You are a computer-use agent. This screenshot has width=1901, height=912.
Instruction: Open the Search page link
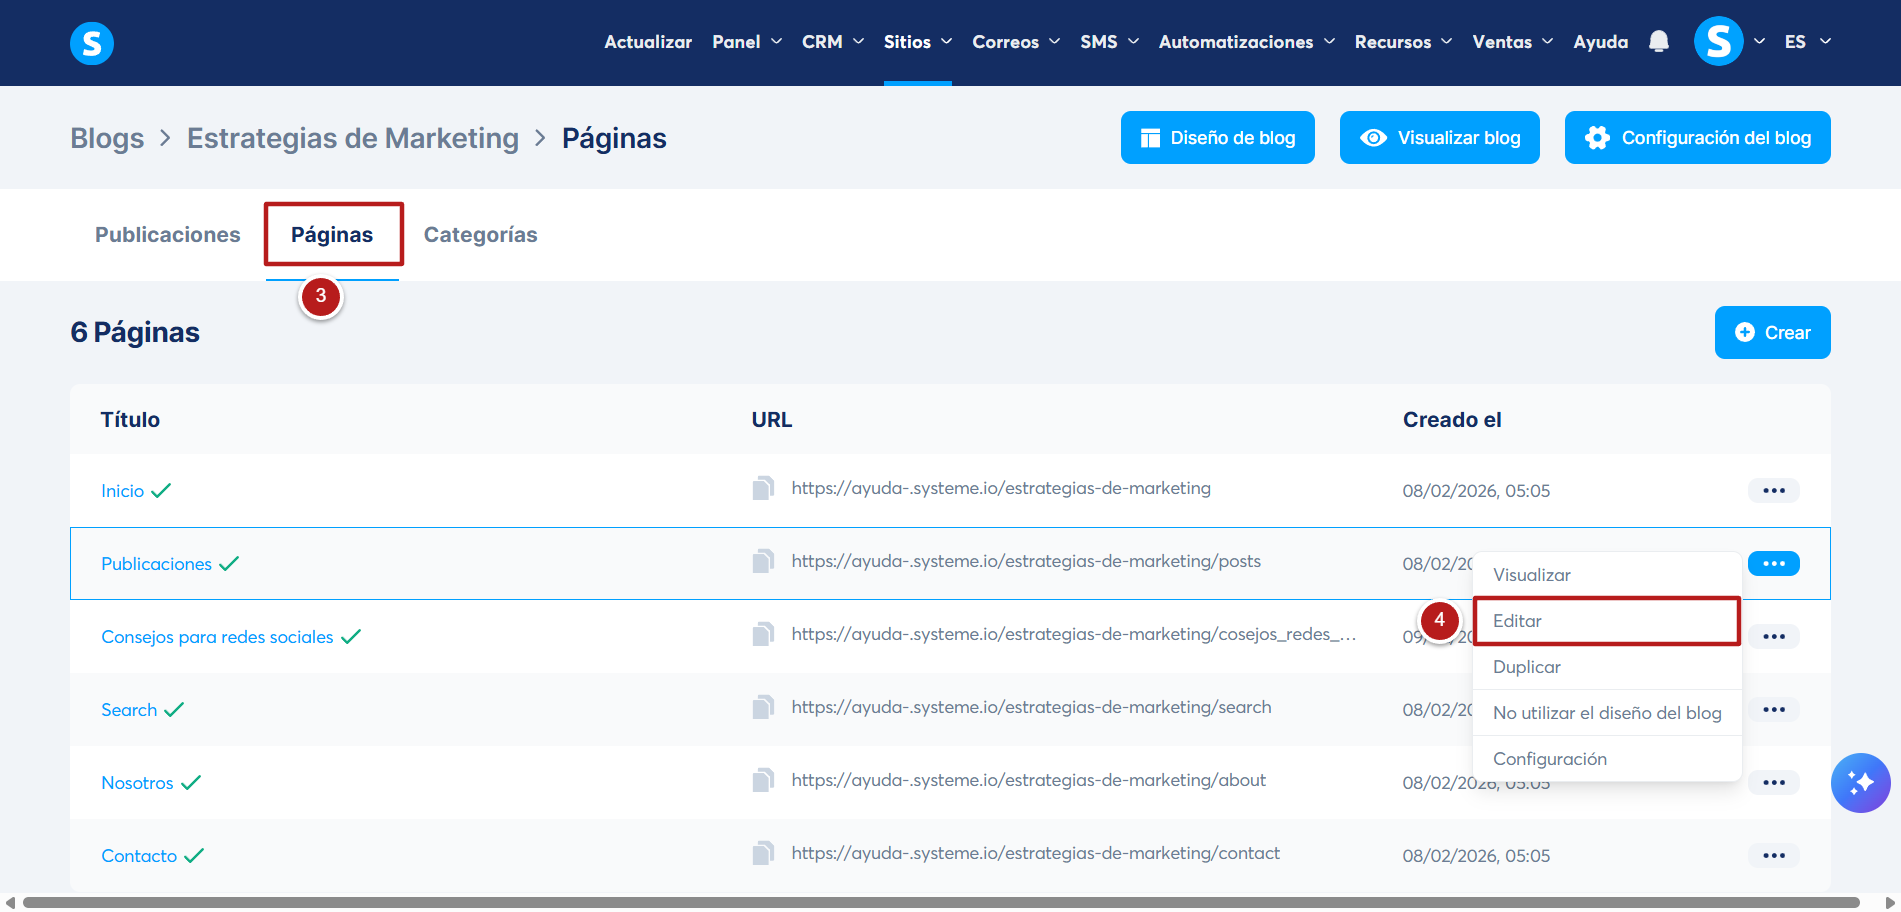pyautogui.click(x=129, y=710)
